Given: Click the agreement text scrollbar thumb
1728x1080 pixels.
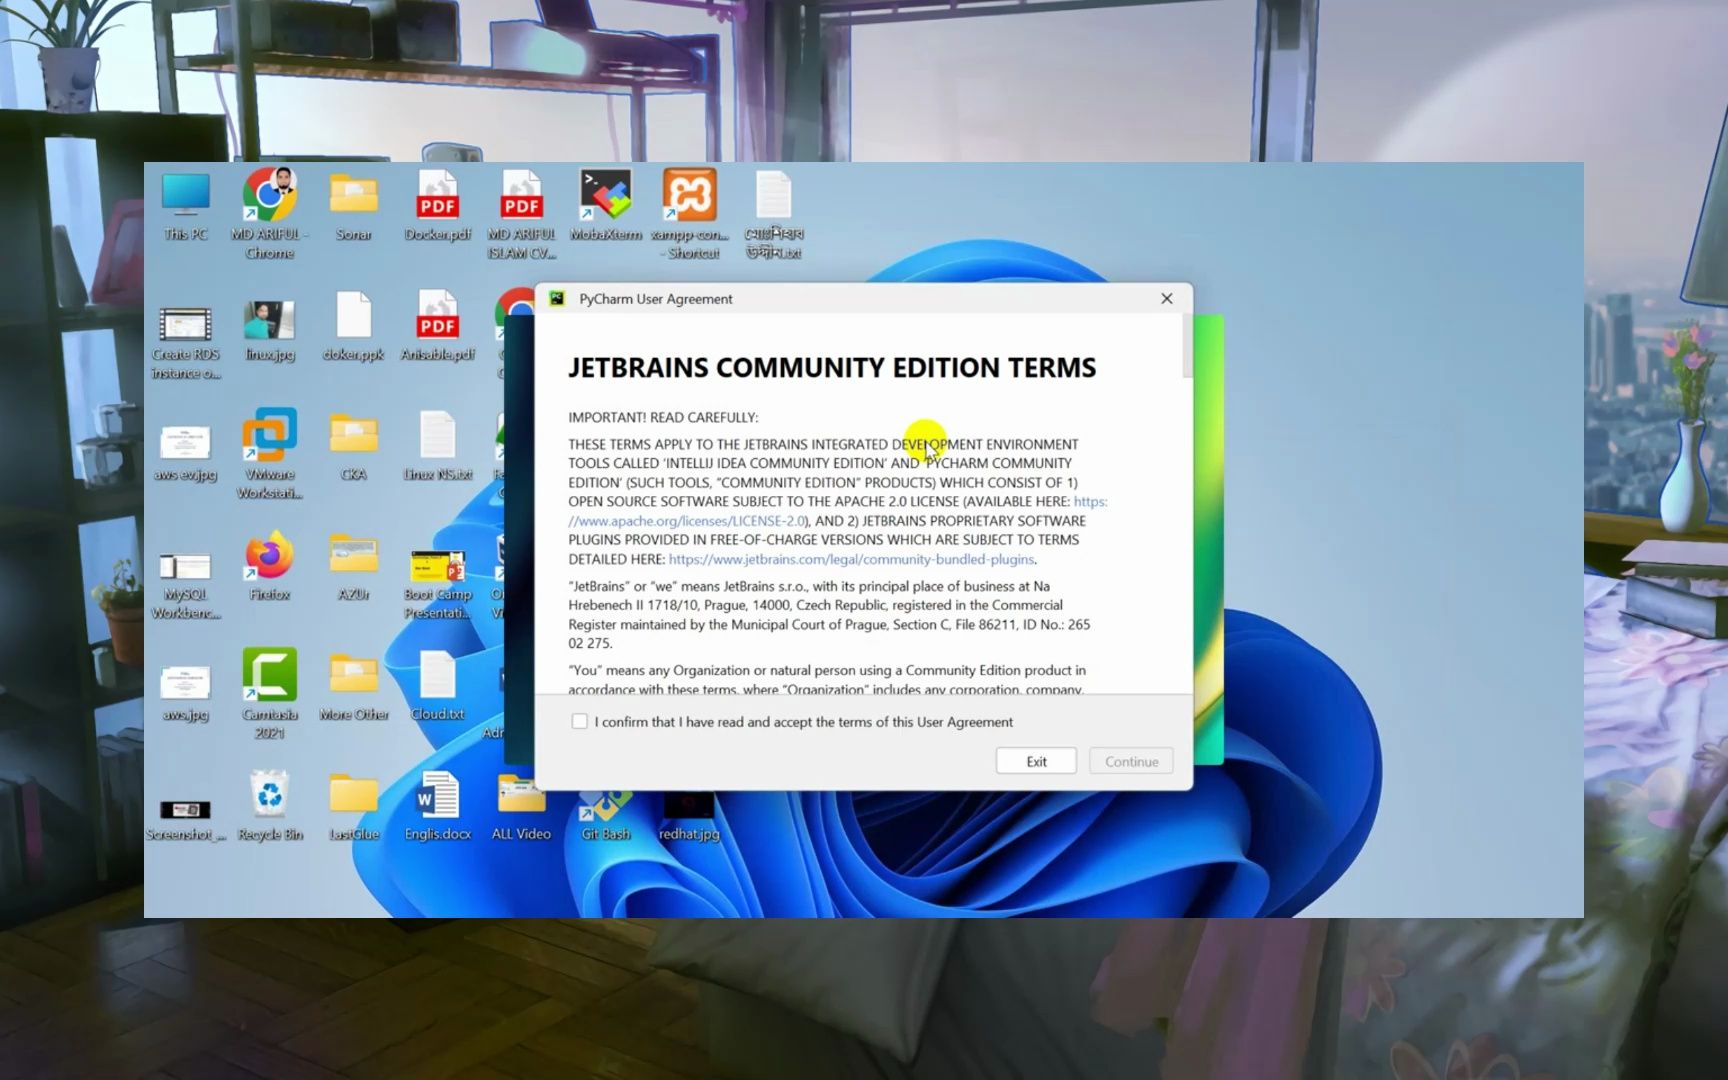Looking at the screenshot, I should [x=1187, y=346].
